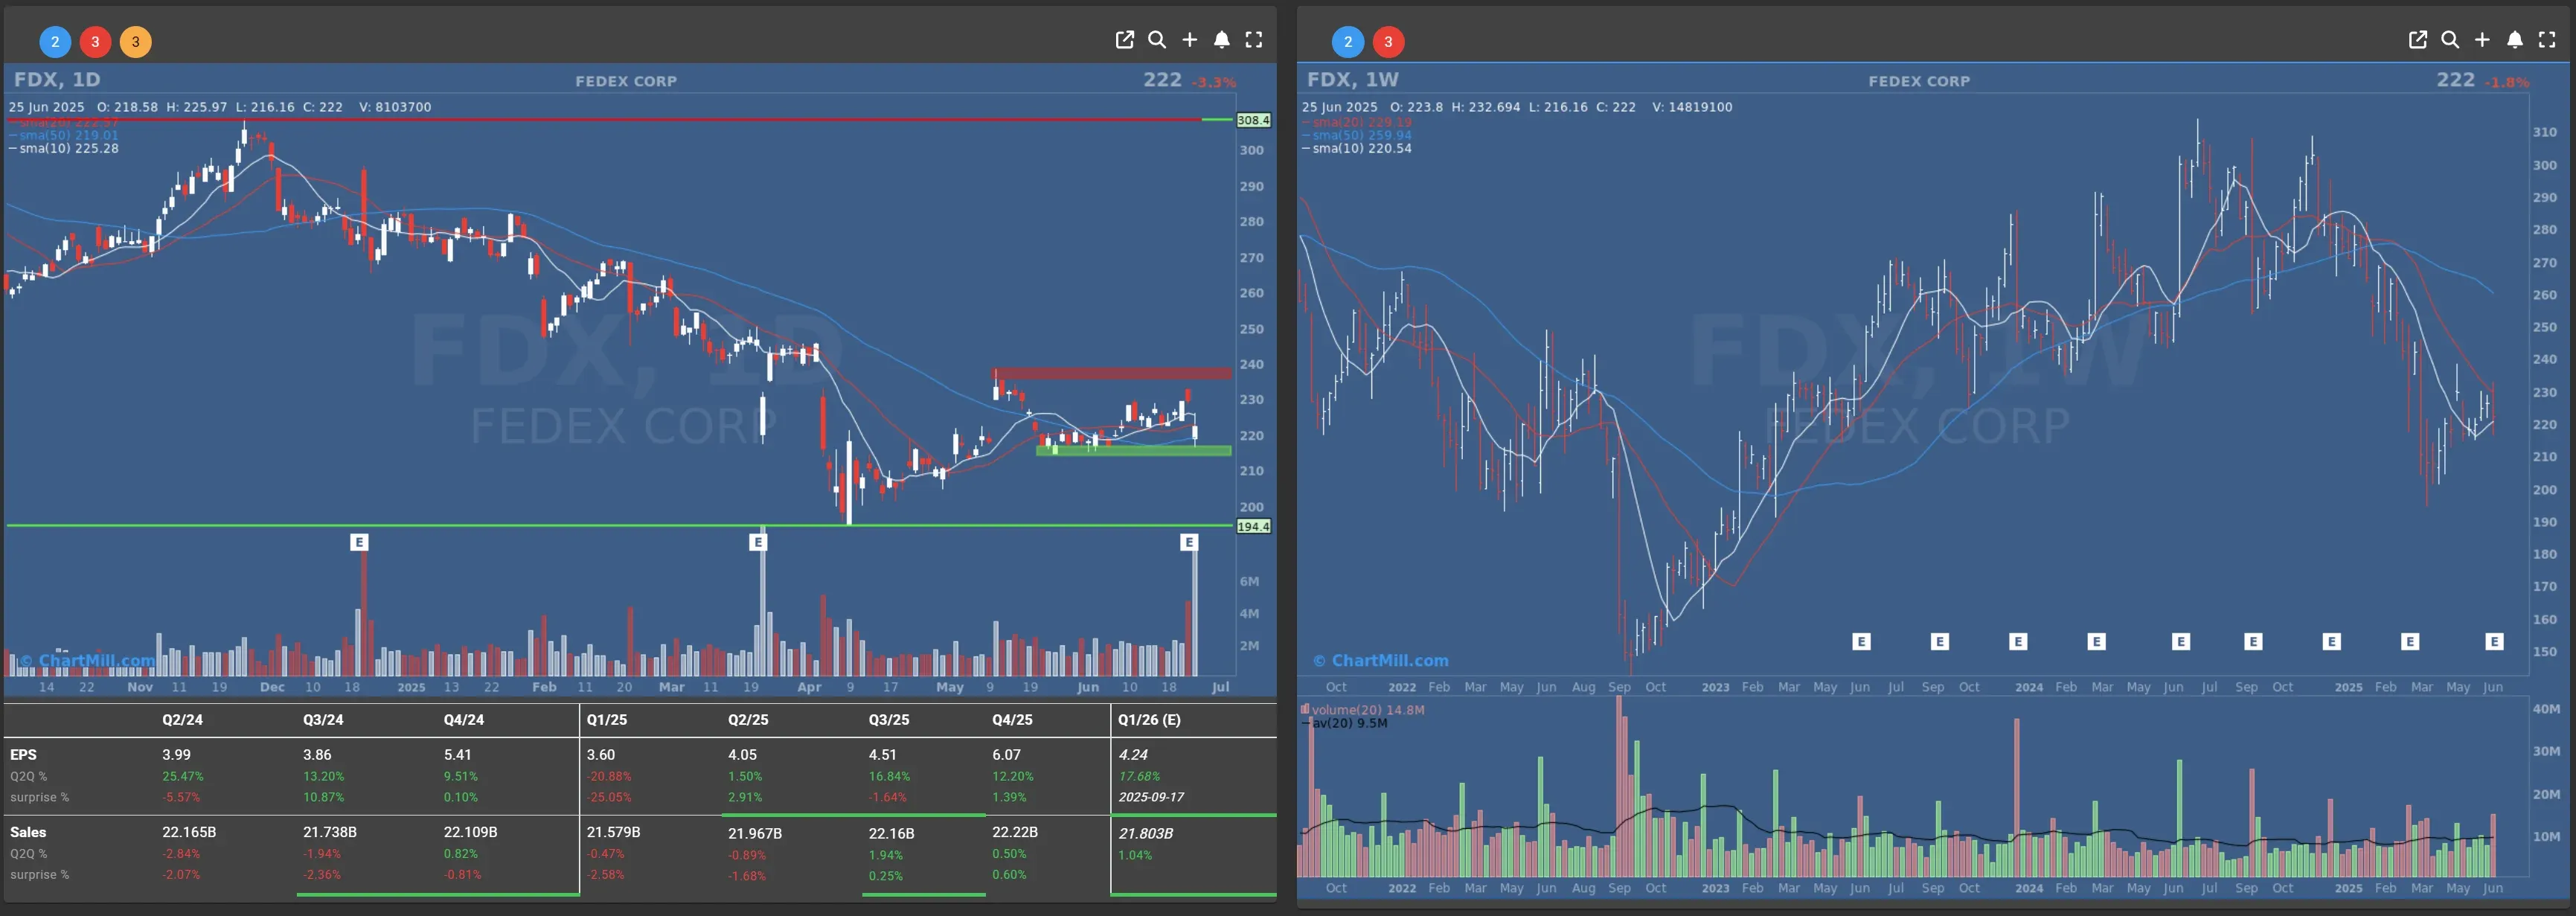
Task: Click latest earnings E marker on daily chart
Action: 1189,542
